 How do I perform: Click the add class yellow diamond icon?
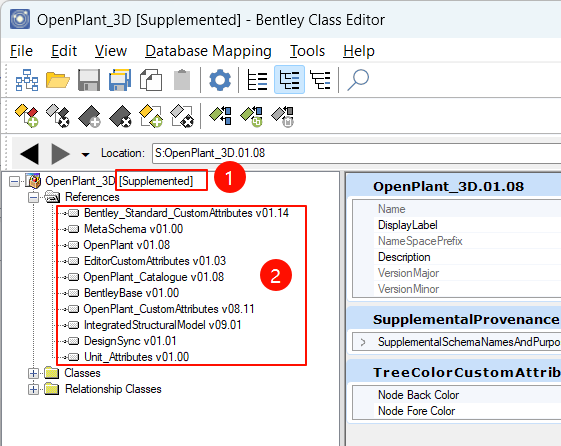pos(27,116)
